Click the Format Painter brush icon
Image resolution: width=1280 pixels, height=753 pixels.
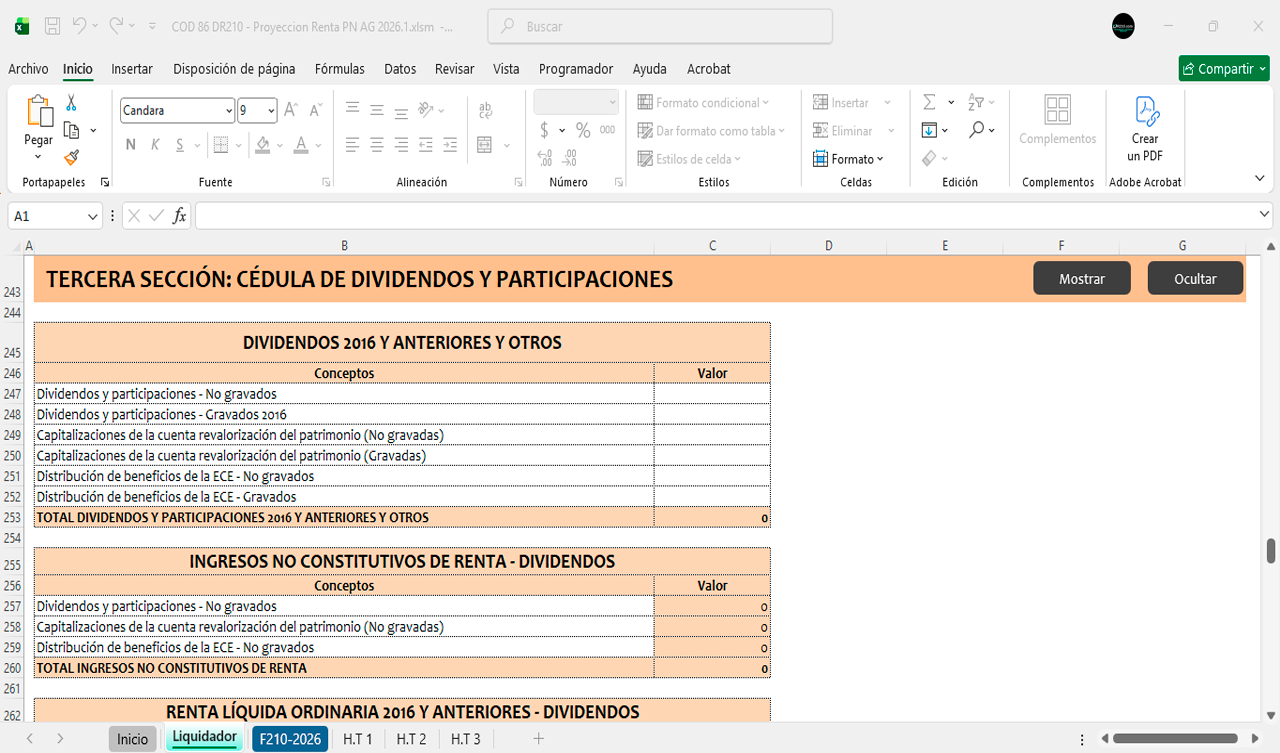71,157
